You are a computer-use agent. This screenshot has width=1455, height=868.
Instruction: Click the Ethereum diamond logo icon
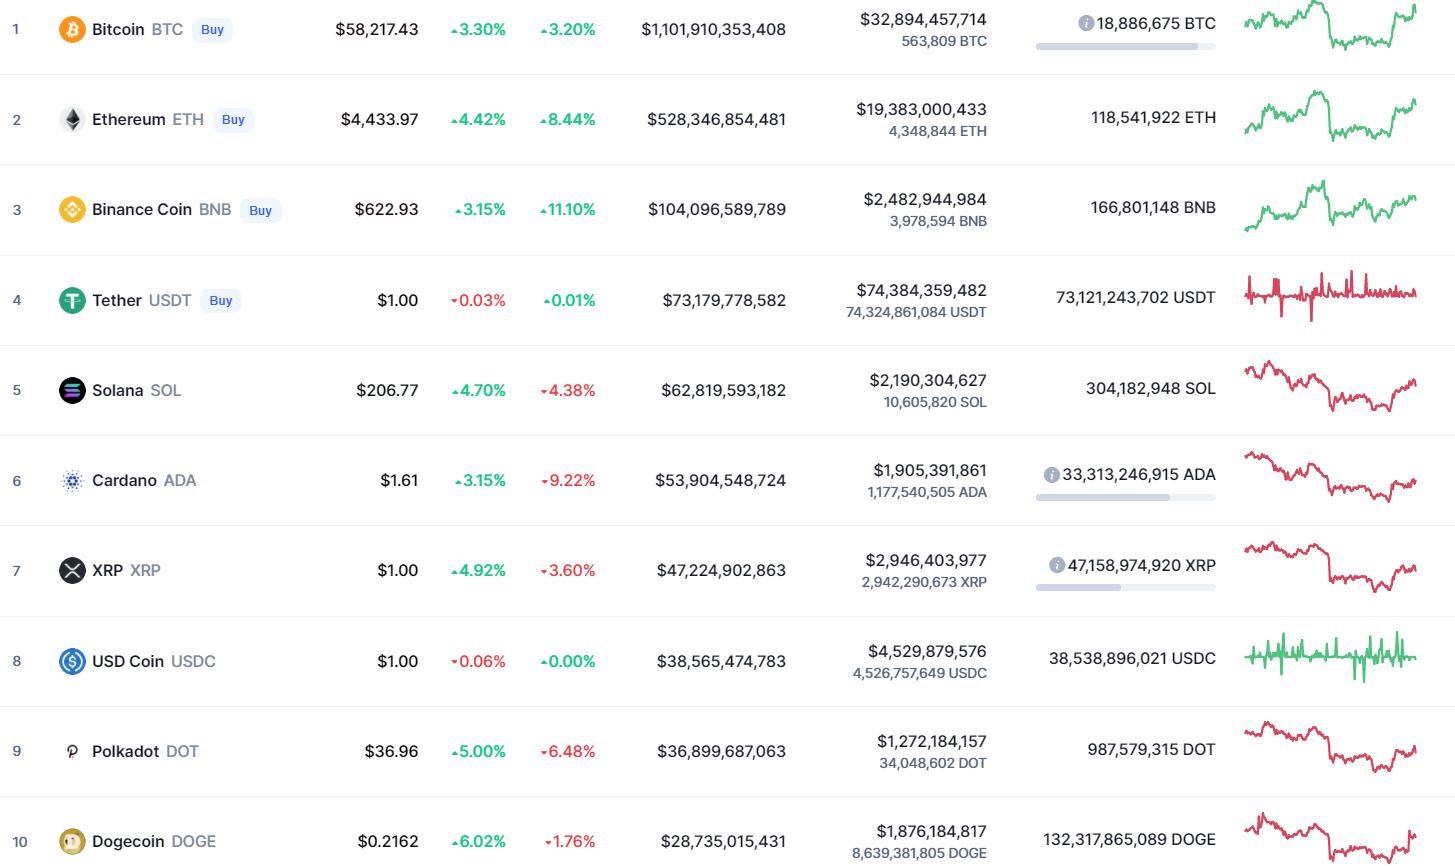click(x=72, y=120)
